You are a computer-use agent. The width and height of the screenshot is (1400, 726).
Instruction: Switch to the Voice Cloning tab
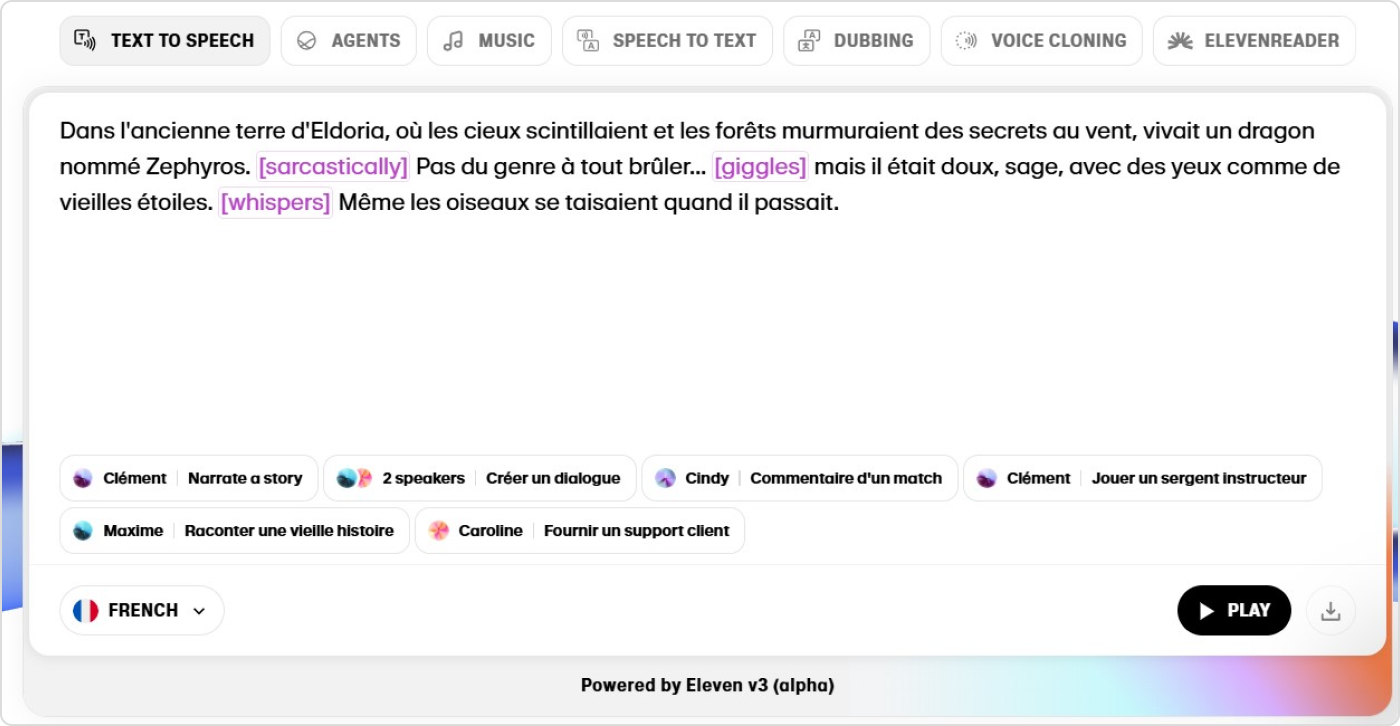[x=1041, y=41]
